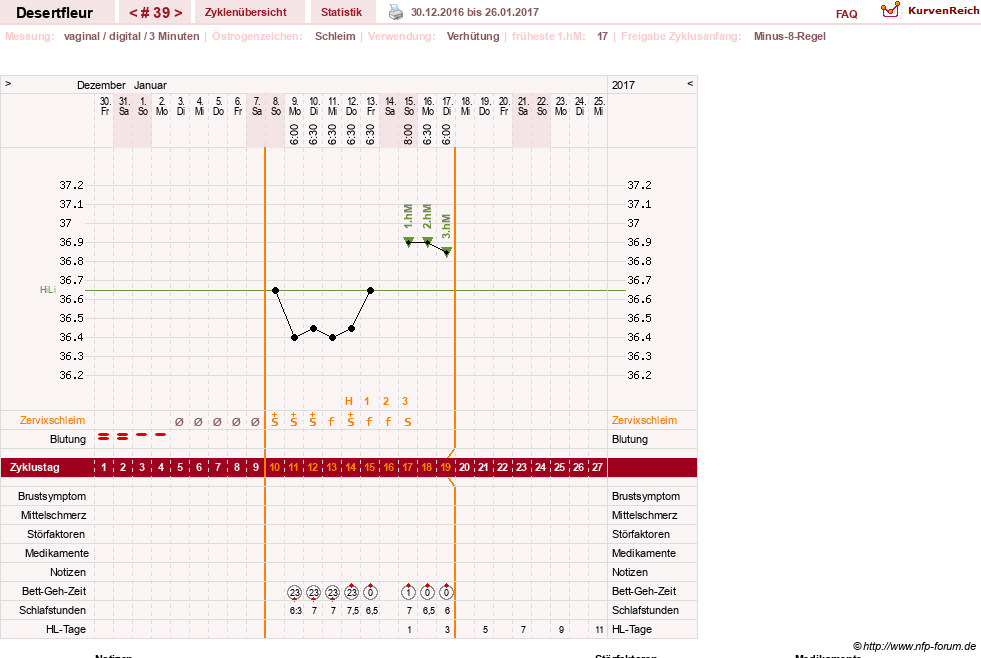Click the left Notizen row label
The width and height of the screenshot is (981, 658).
(68, 572)
